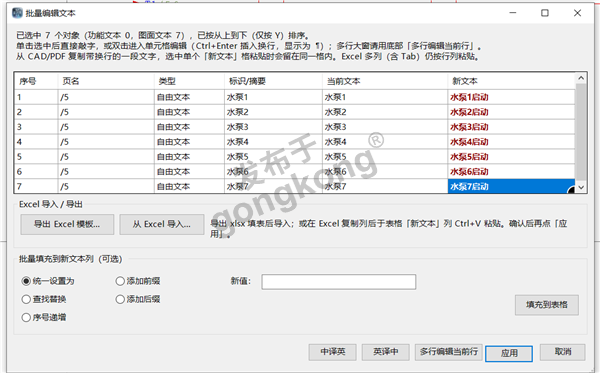Click the table scrollbar down arrow
The image size is (600, 373).
(x=581, y=187)
